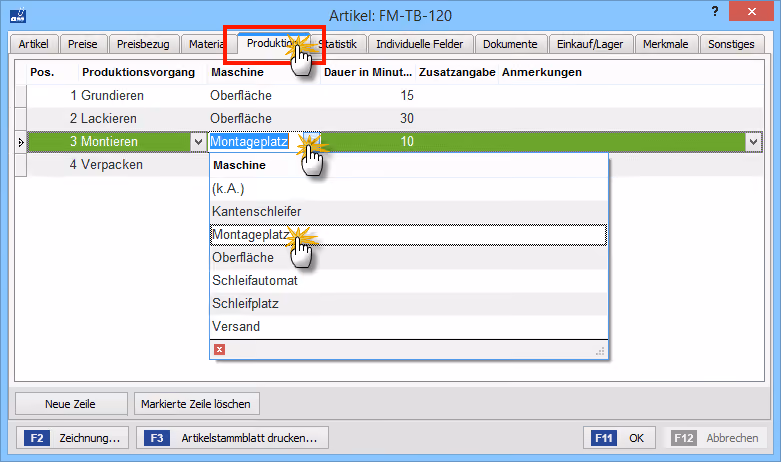Open the Artikel tab
781x462 pixels.
point(33,44)
